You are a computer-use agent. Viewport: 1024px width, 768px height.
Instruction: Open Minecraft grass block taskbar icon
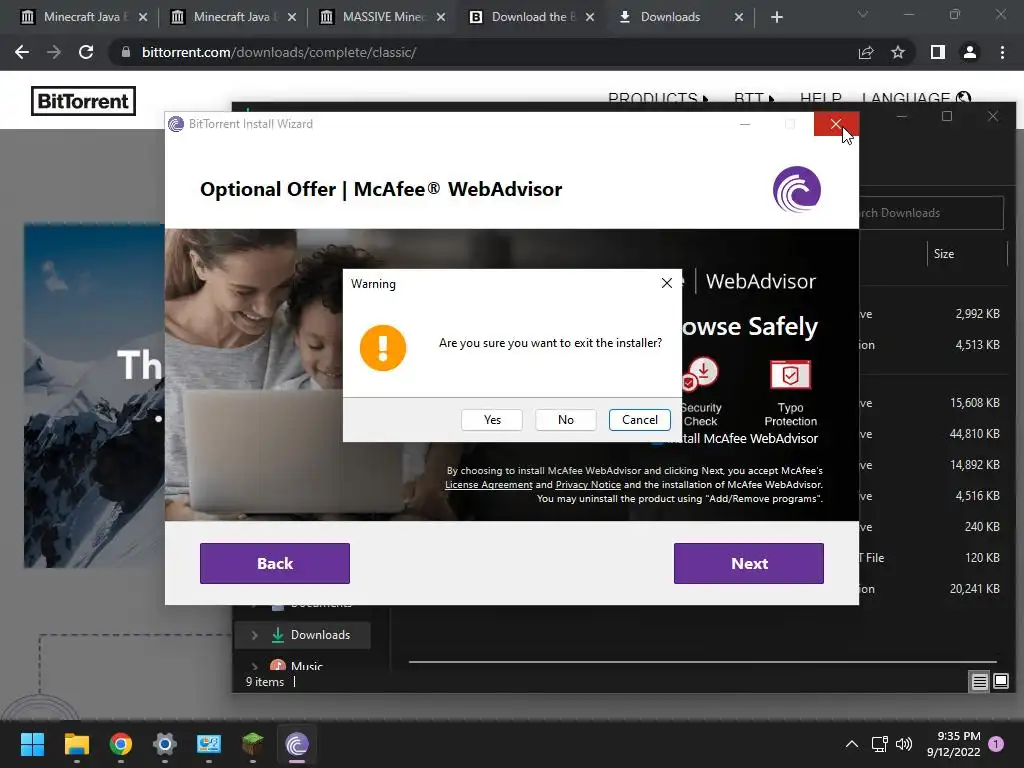click(x=253, y=744)
